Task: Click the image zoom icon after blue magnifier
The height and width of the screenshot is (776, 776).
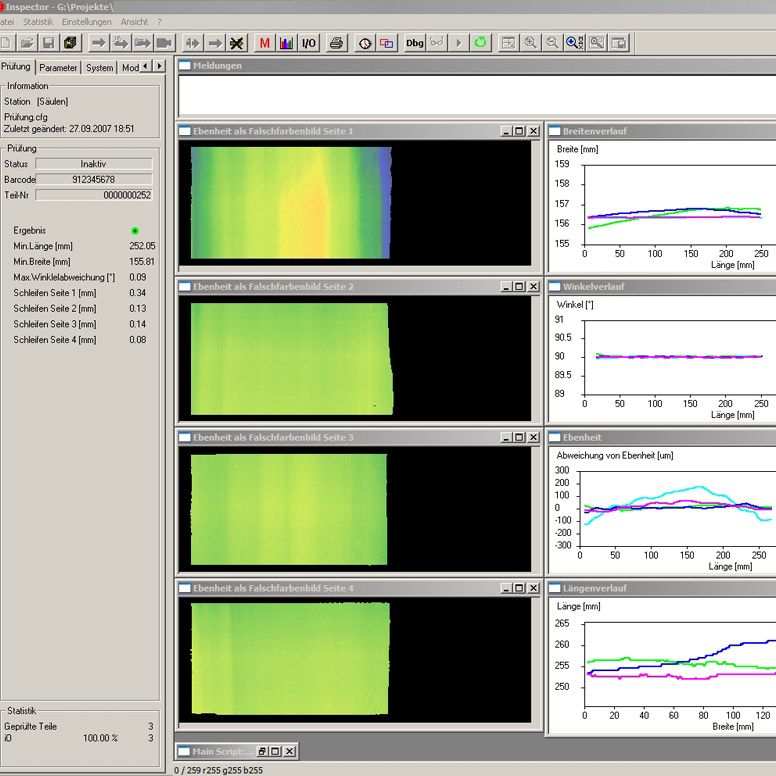Action: (597, 43)
